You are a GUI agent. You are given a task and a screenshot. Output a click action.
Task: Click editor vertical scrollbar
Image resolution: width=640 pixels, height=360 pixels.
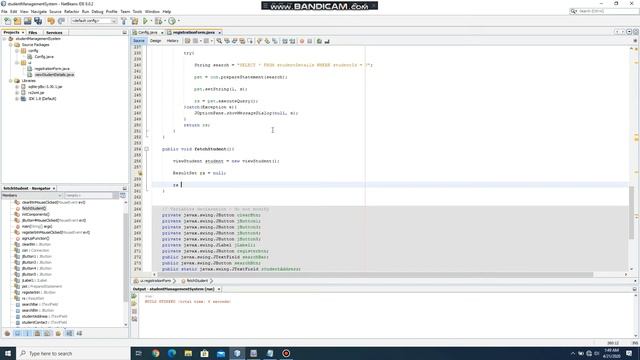(631, 212)
